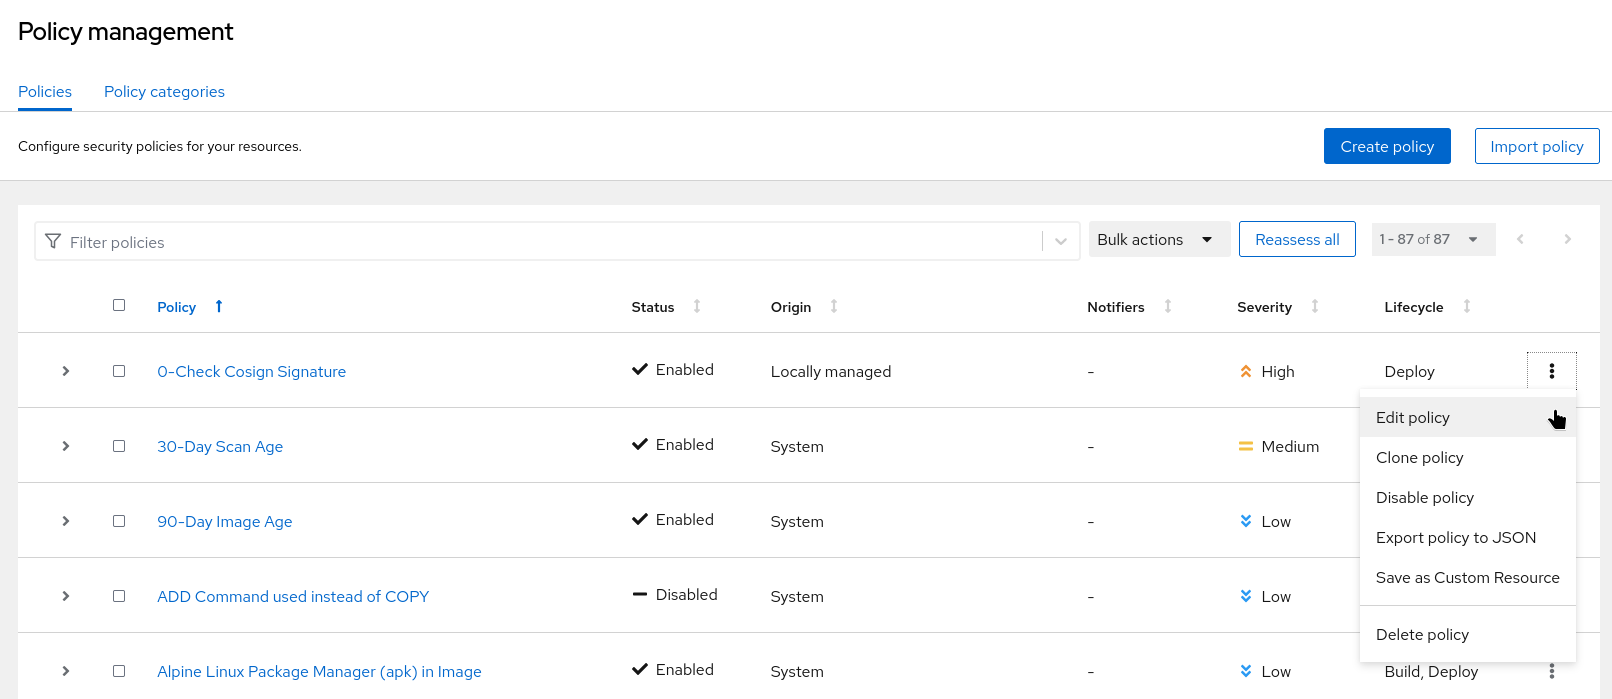Choose Clone policy from the menu
1612x699 pixels.
[x=1419, y=457]
